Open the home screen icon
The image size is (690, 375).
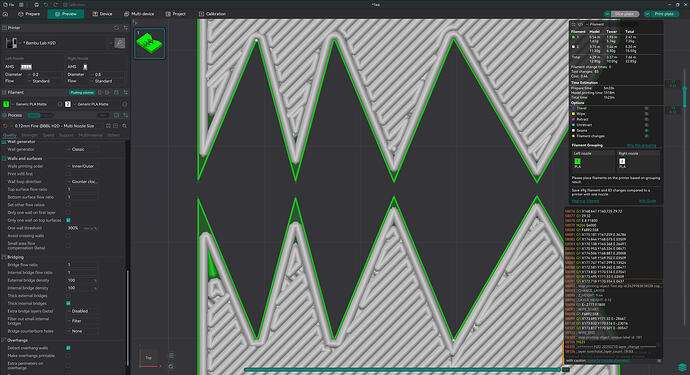pos(5,14)
